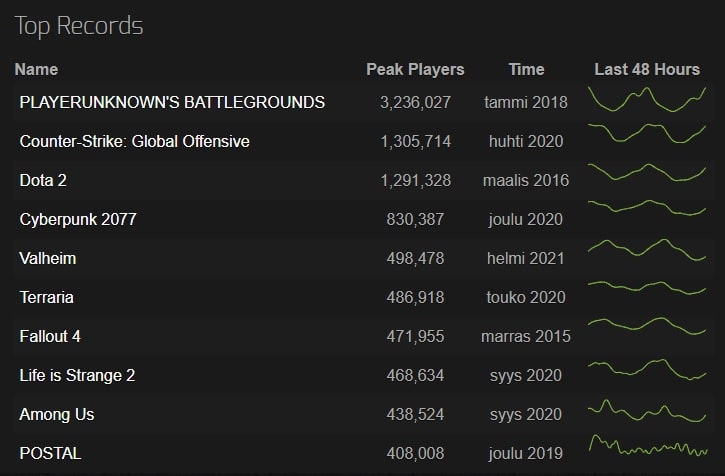
Task: Open the Dota 2 game page
Action: (43, 180)
